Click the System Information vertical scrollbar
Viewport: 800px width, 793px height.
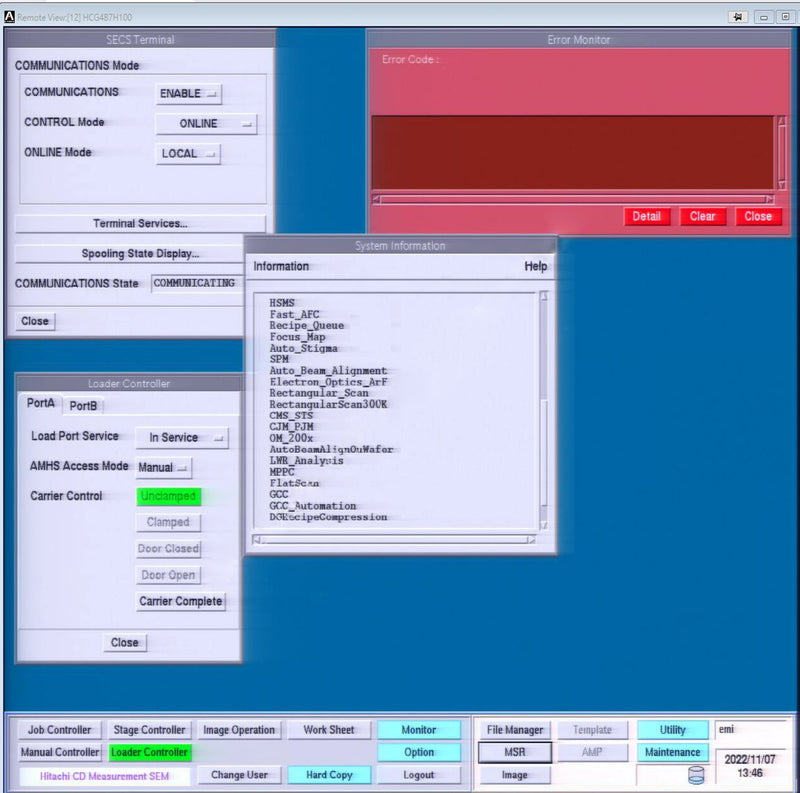(545, 410)
